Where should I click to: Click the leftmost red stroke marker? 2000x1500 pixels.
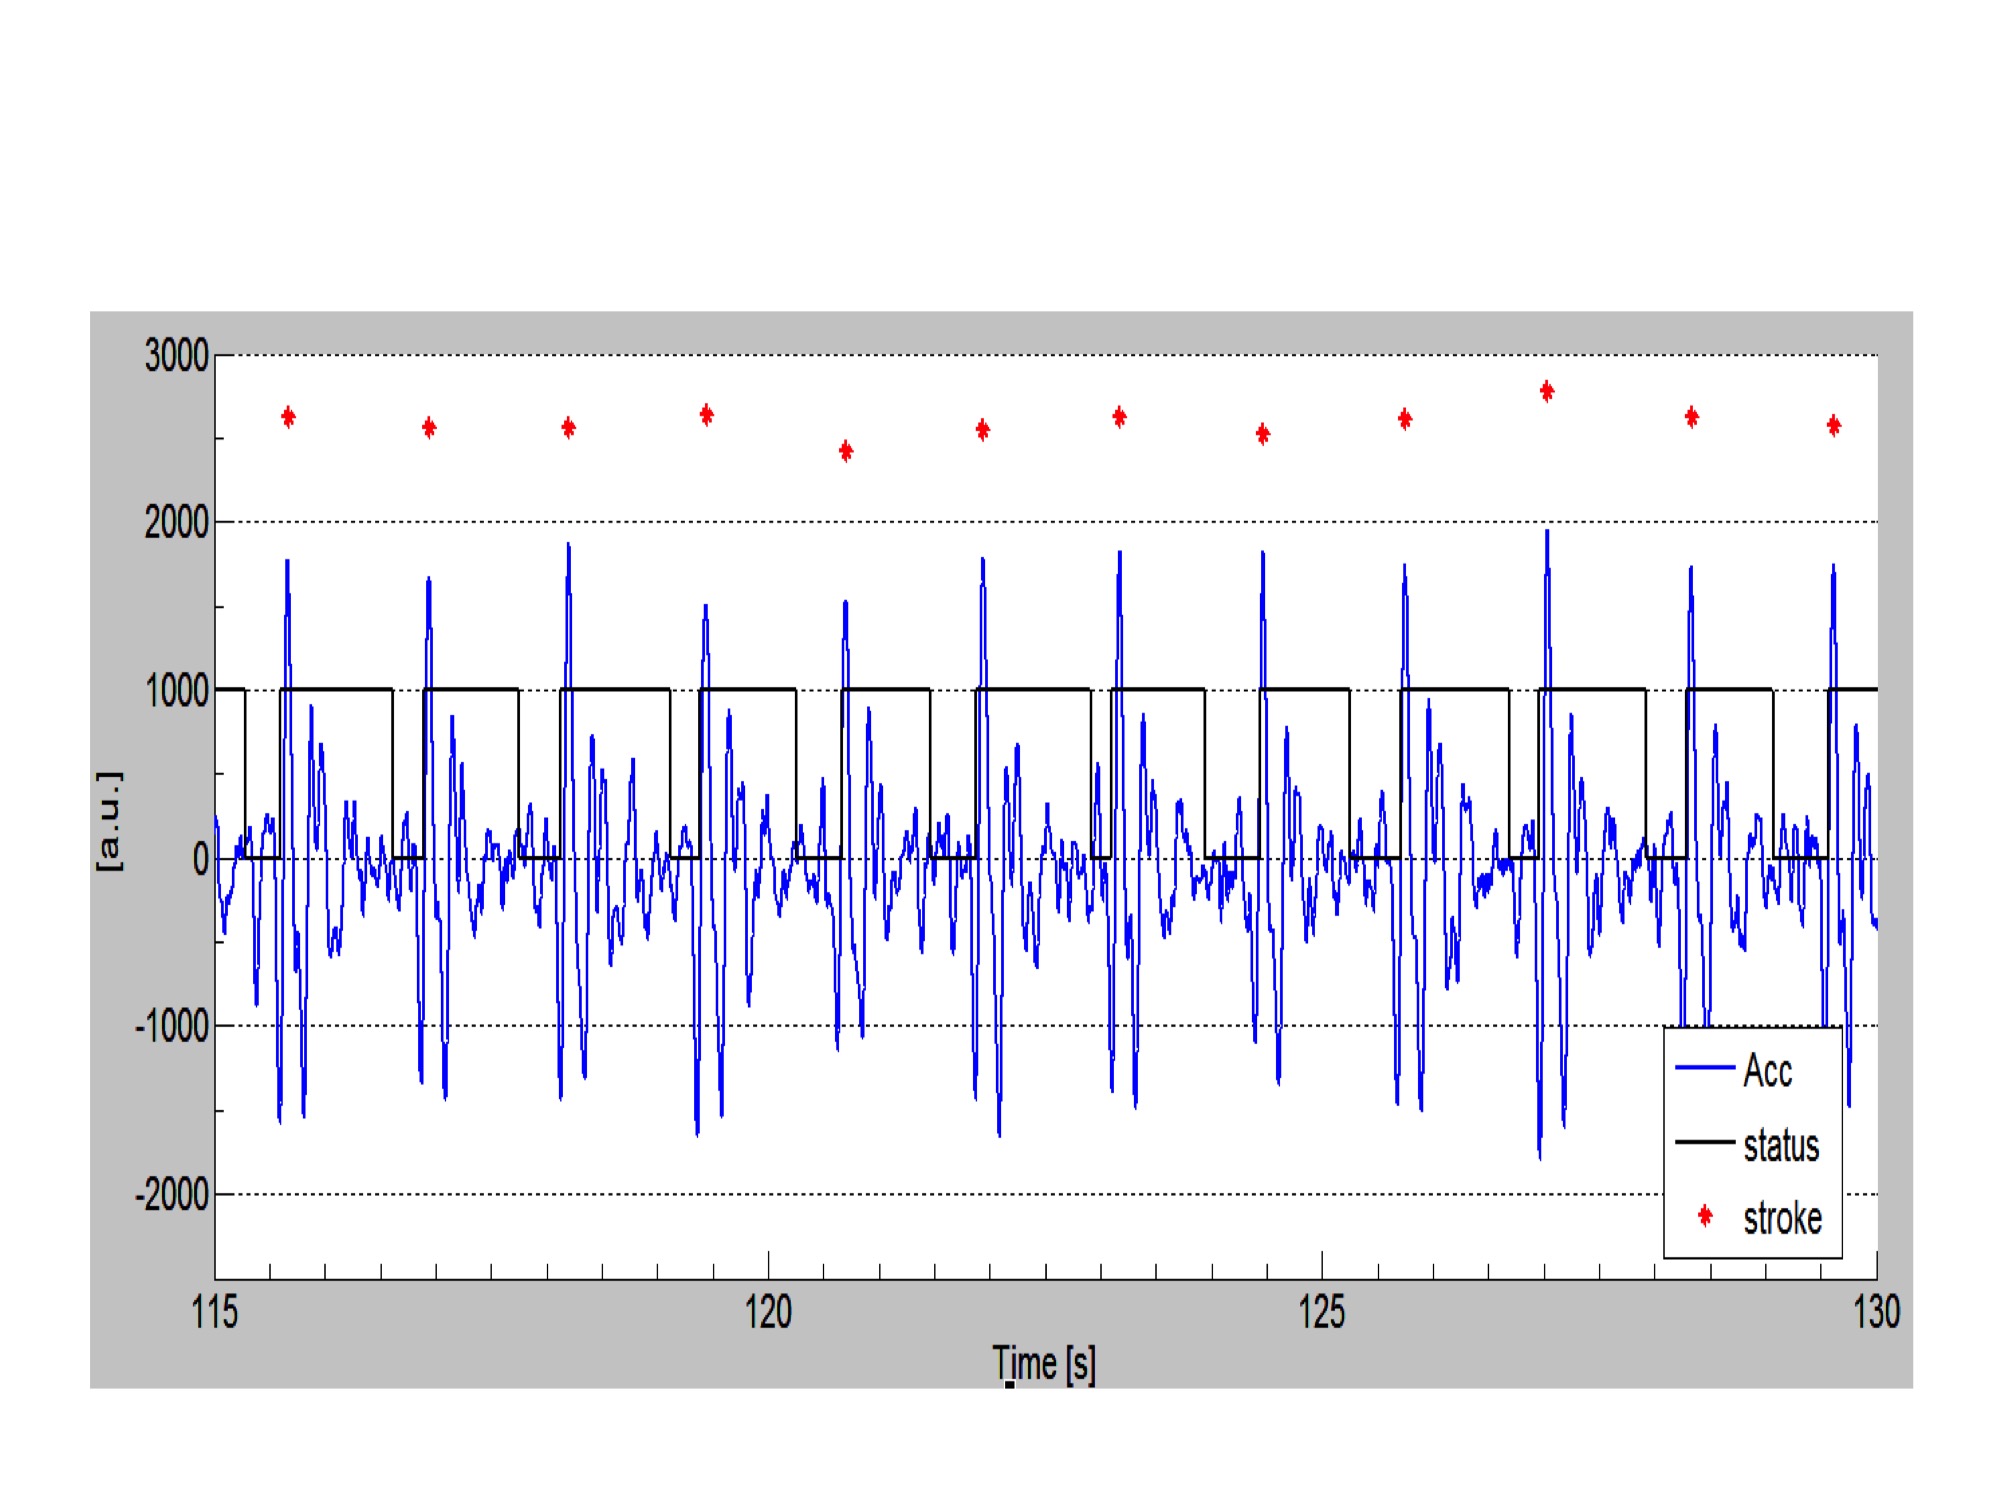(288, 417)
